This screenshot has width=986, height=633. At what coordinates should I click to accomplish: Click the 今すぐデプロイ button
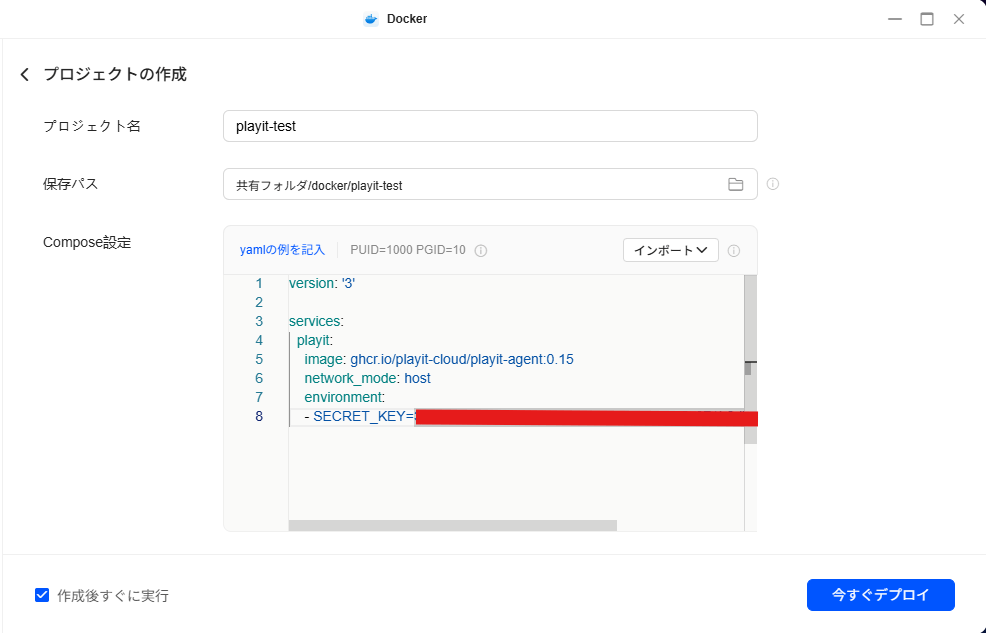[880, 595]
